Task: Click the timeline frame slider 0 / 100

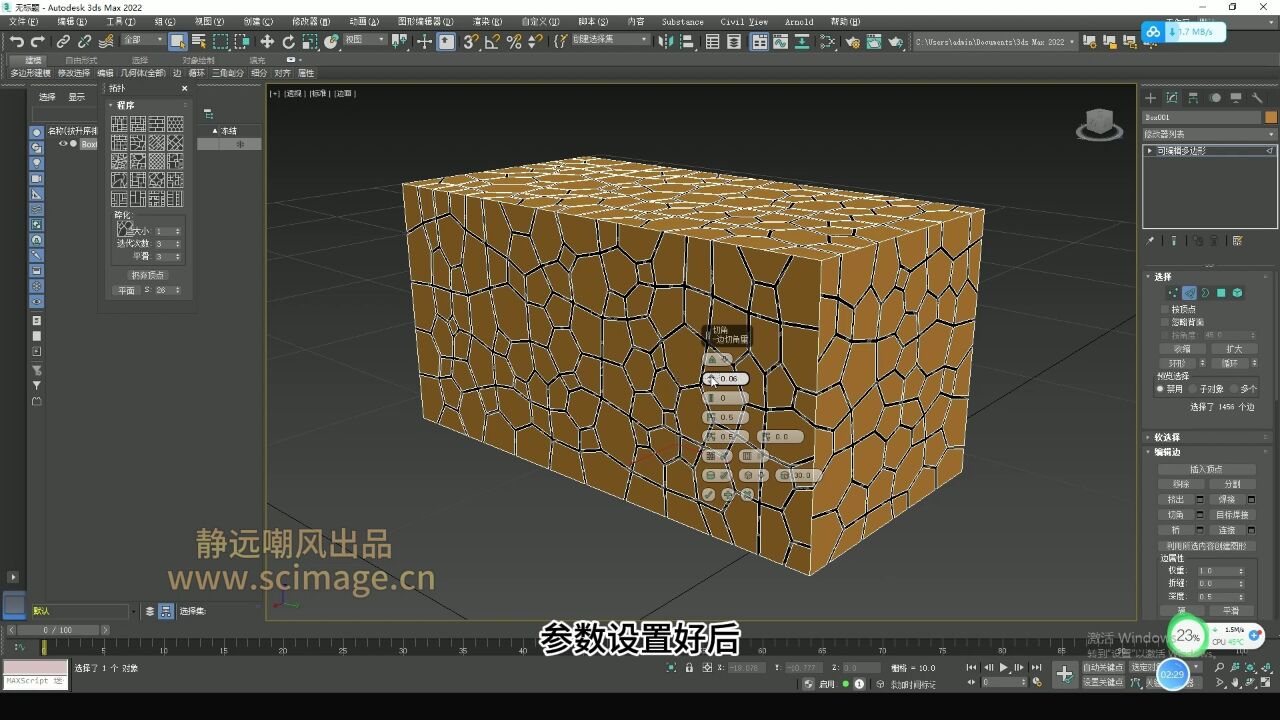Action: tap(58, 630)
